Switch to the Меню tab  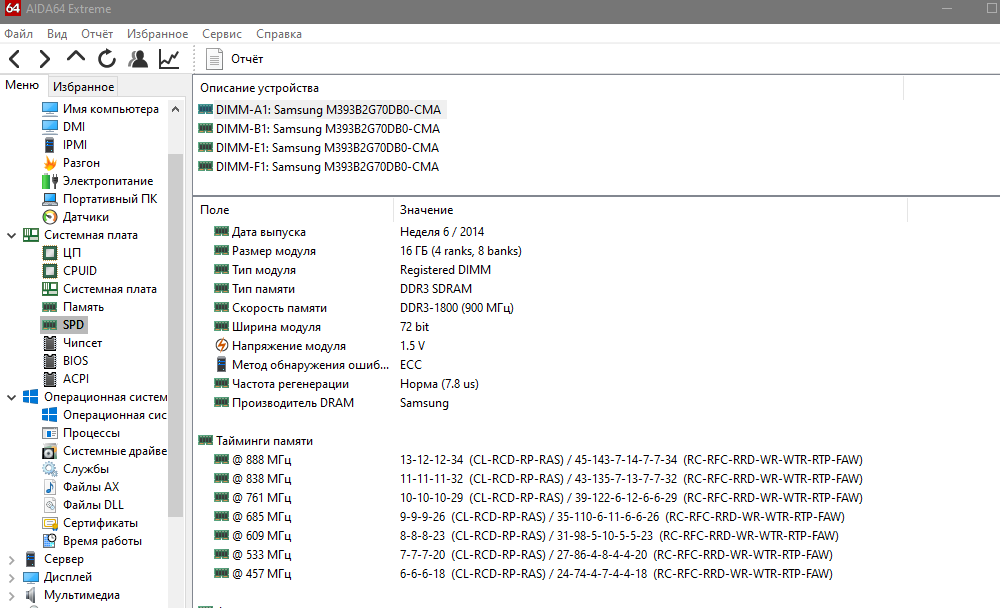(x=22, y=85)
